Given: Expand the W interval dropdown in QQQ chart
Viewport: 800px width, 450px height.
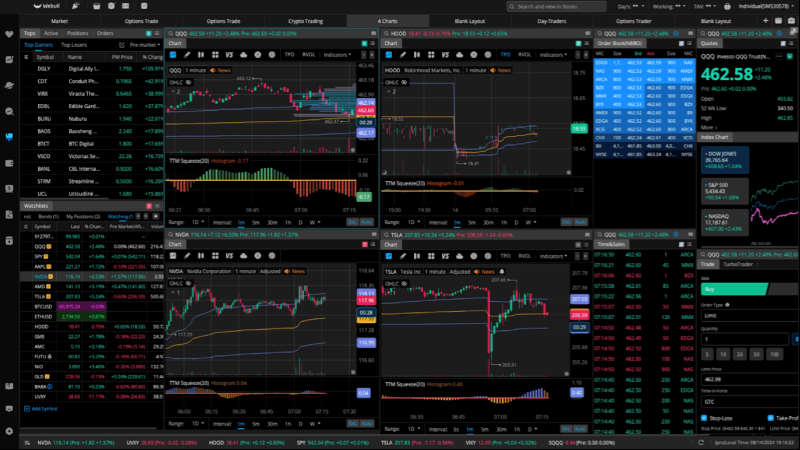Looking at the screenshot, I should click(x=315, y=222).
